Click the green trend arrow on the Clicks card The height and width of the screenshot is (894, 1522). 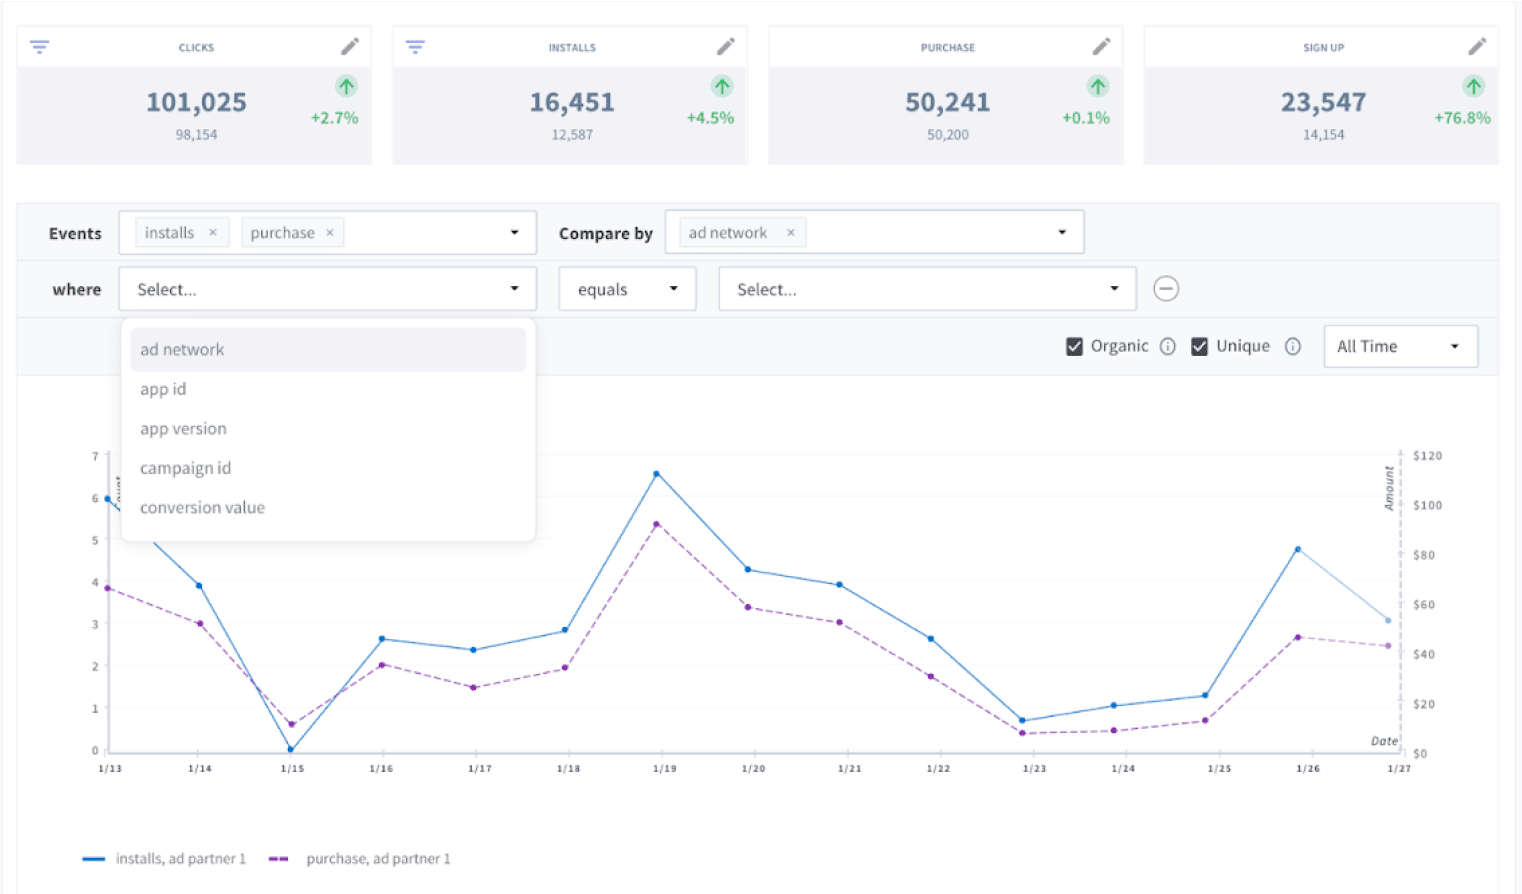[346, 87]
